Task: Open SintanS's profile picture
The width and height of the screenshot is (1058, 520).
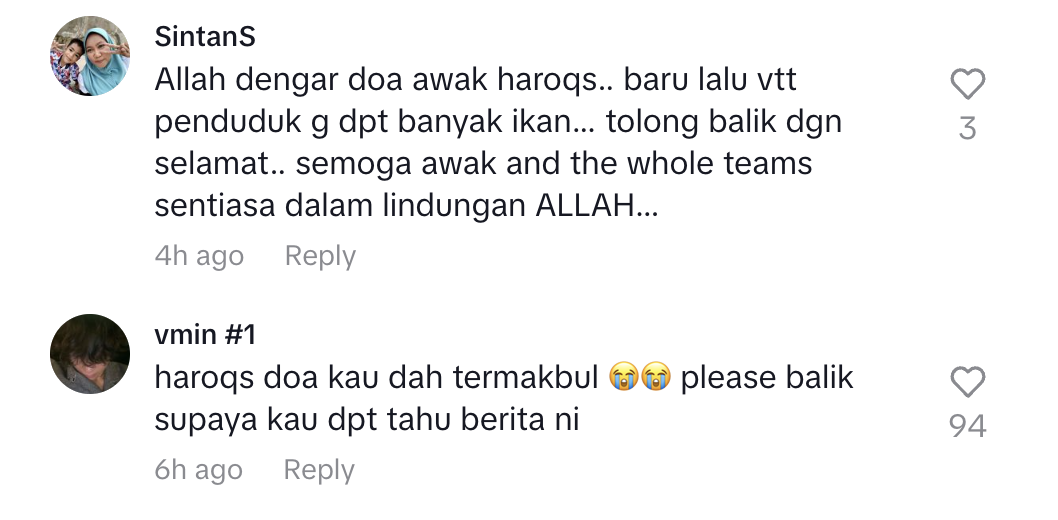Action: [x=90, y=56]
